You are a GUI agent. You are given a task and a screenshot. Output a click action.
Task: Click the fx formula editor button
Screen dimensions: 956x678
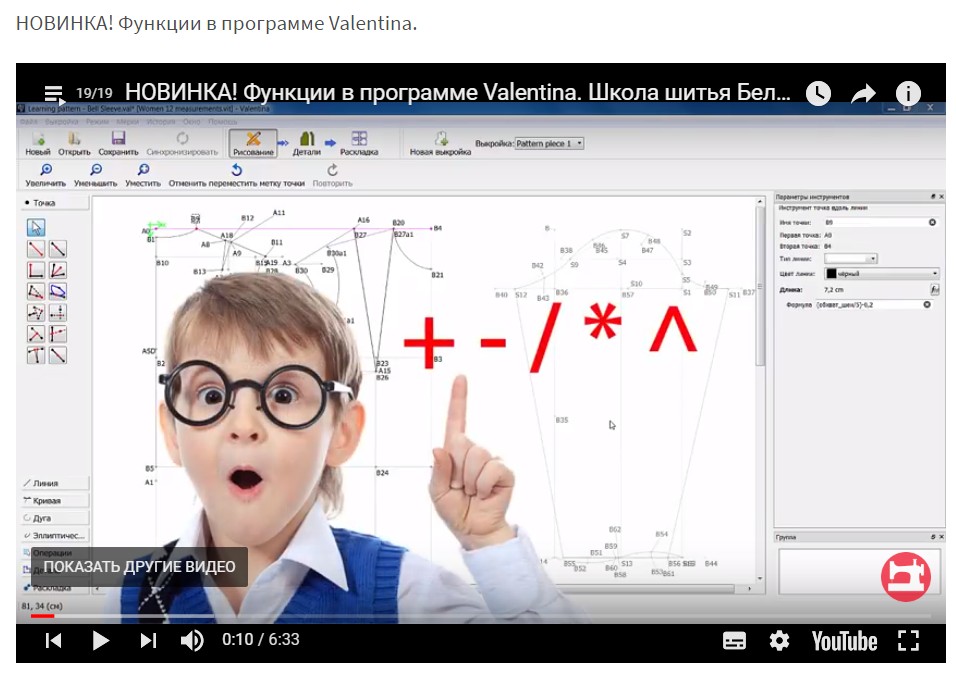pyautogui.click(x=934, y=290)
